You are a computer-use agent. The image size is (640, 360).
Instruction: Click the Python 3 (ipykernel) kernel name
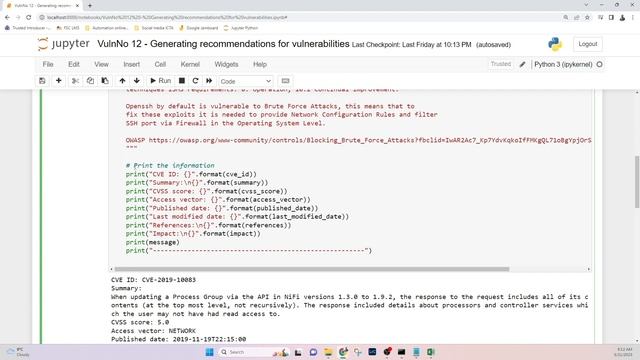[x=563, y=64]
